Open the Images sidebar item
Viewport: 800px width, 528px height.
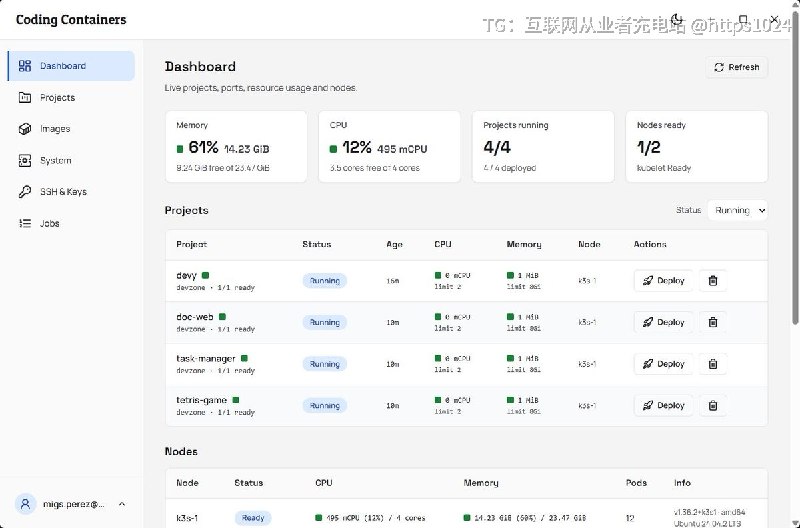71,129
